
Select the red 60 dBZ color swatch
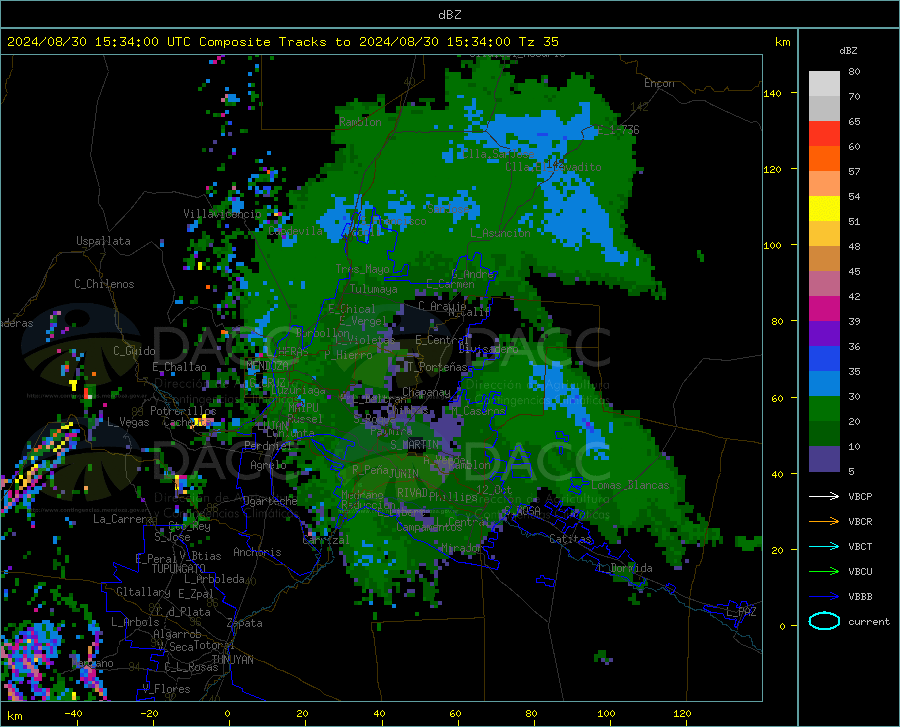(x=824, y=134)
